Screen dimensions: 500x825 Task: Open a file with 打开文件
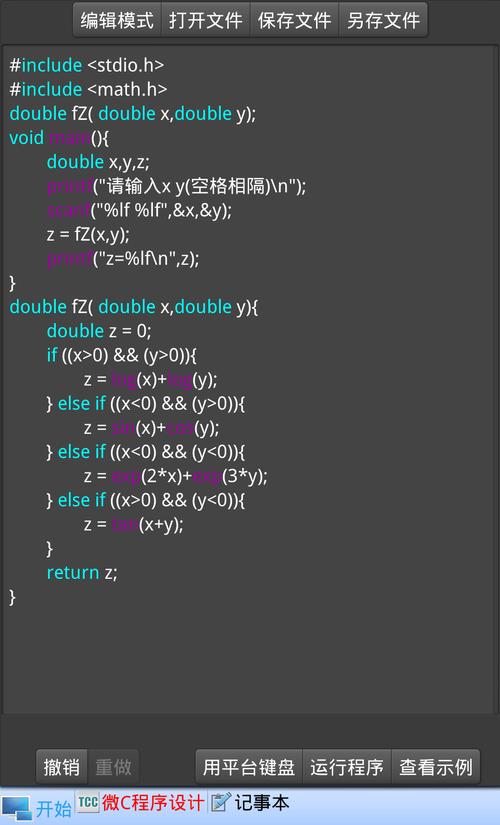206,20
